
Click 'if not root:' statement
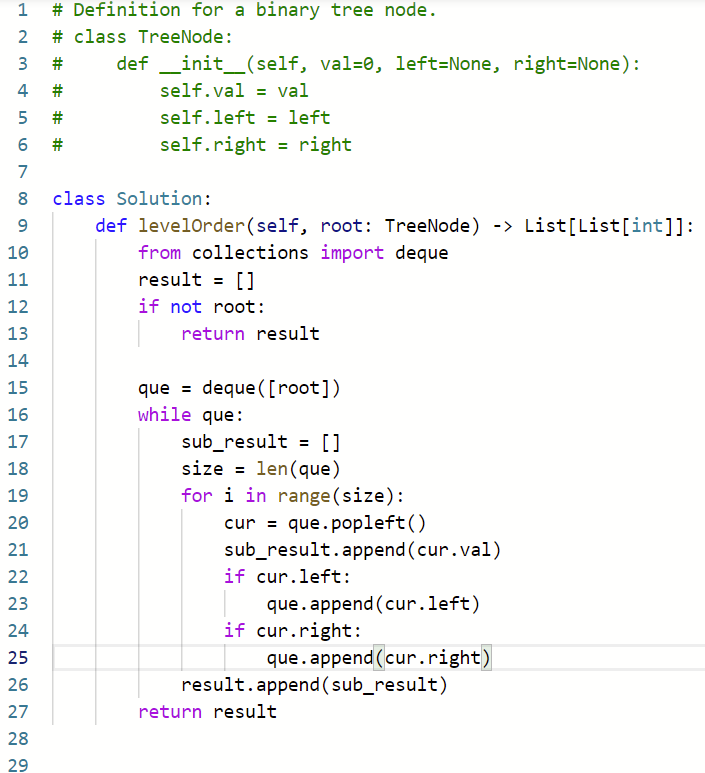[202, 307]
